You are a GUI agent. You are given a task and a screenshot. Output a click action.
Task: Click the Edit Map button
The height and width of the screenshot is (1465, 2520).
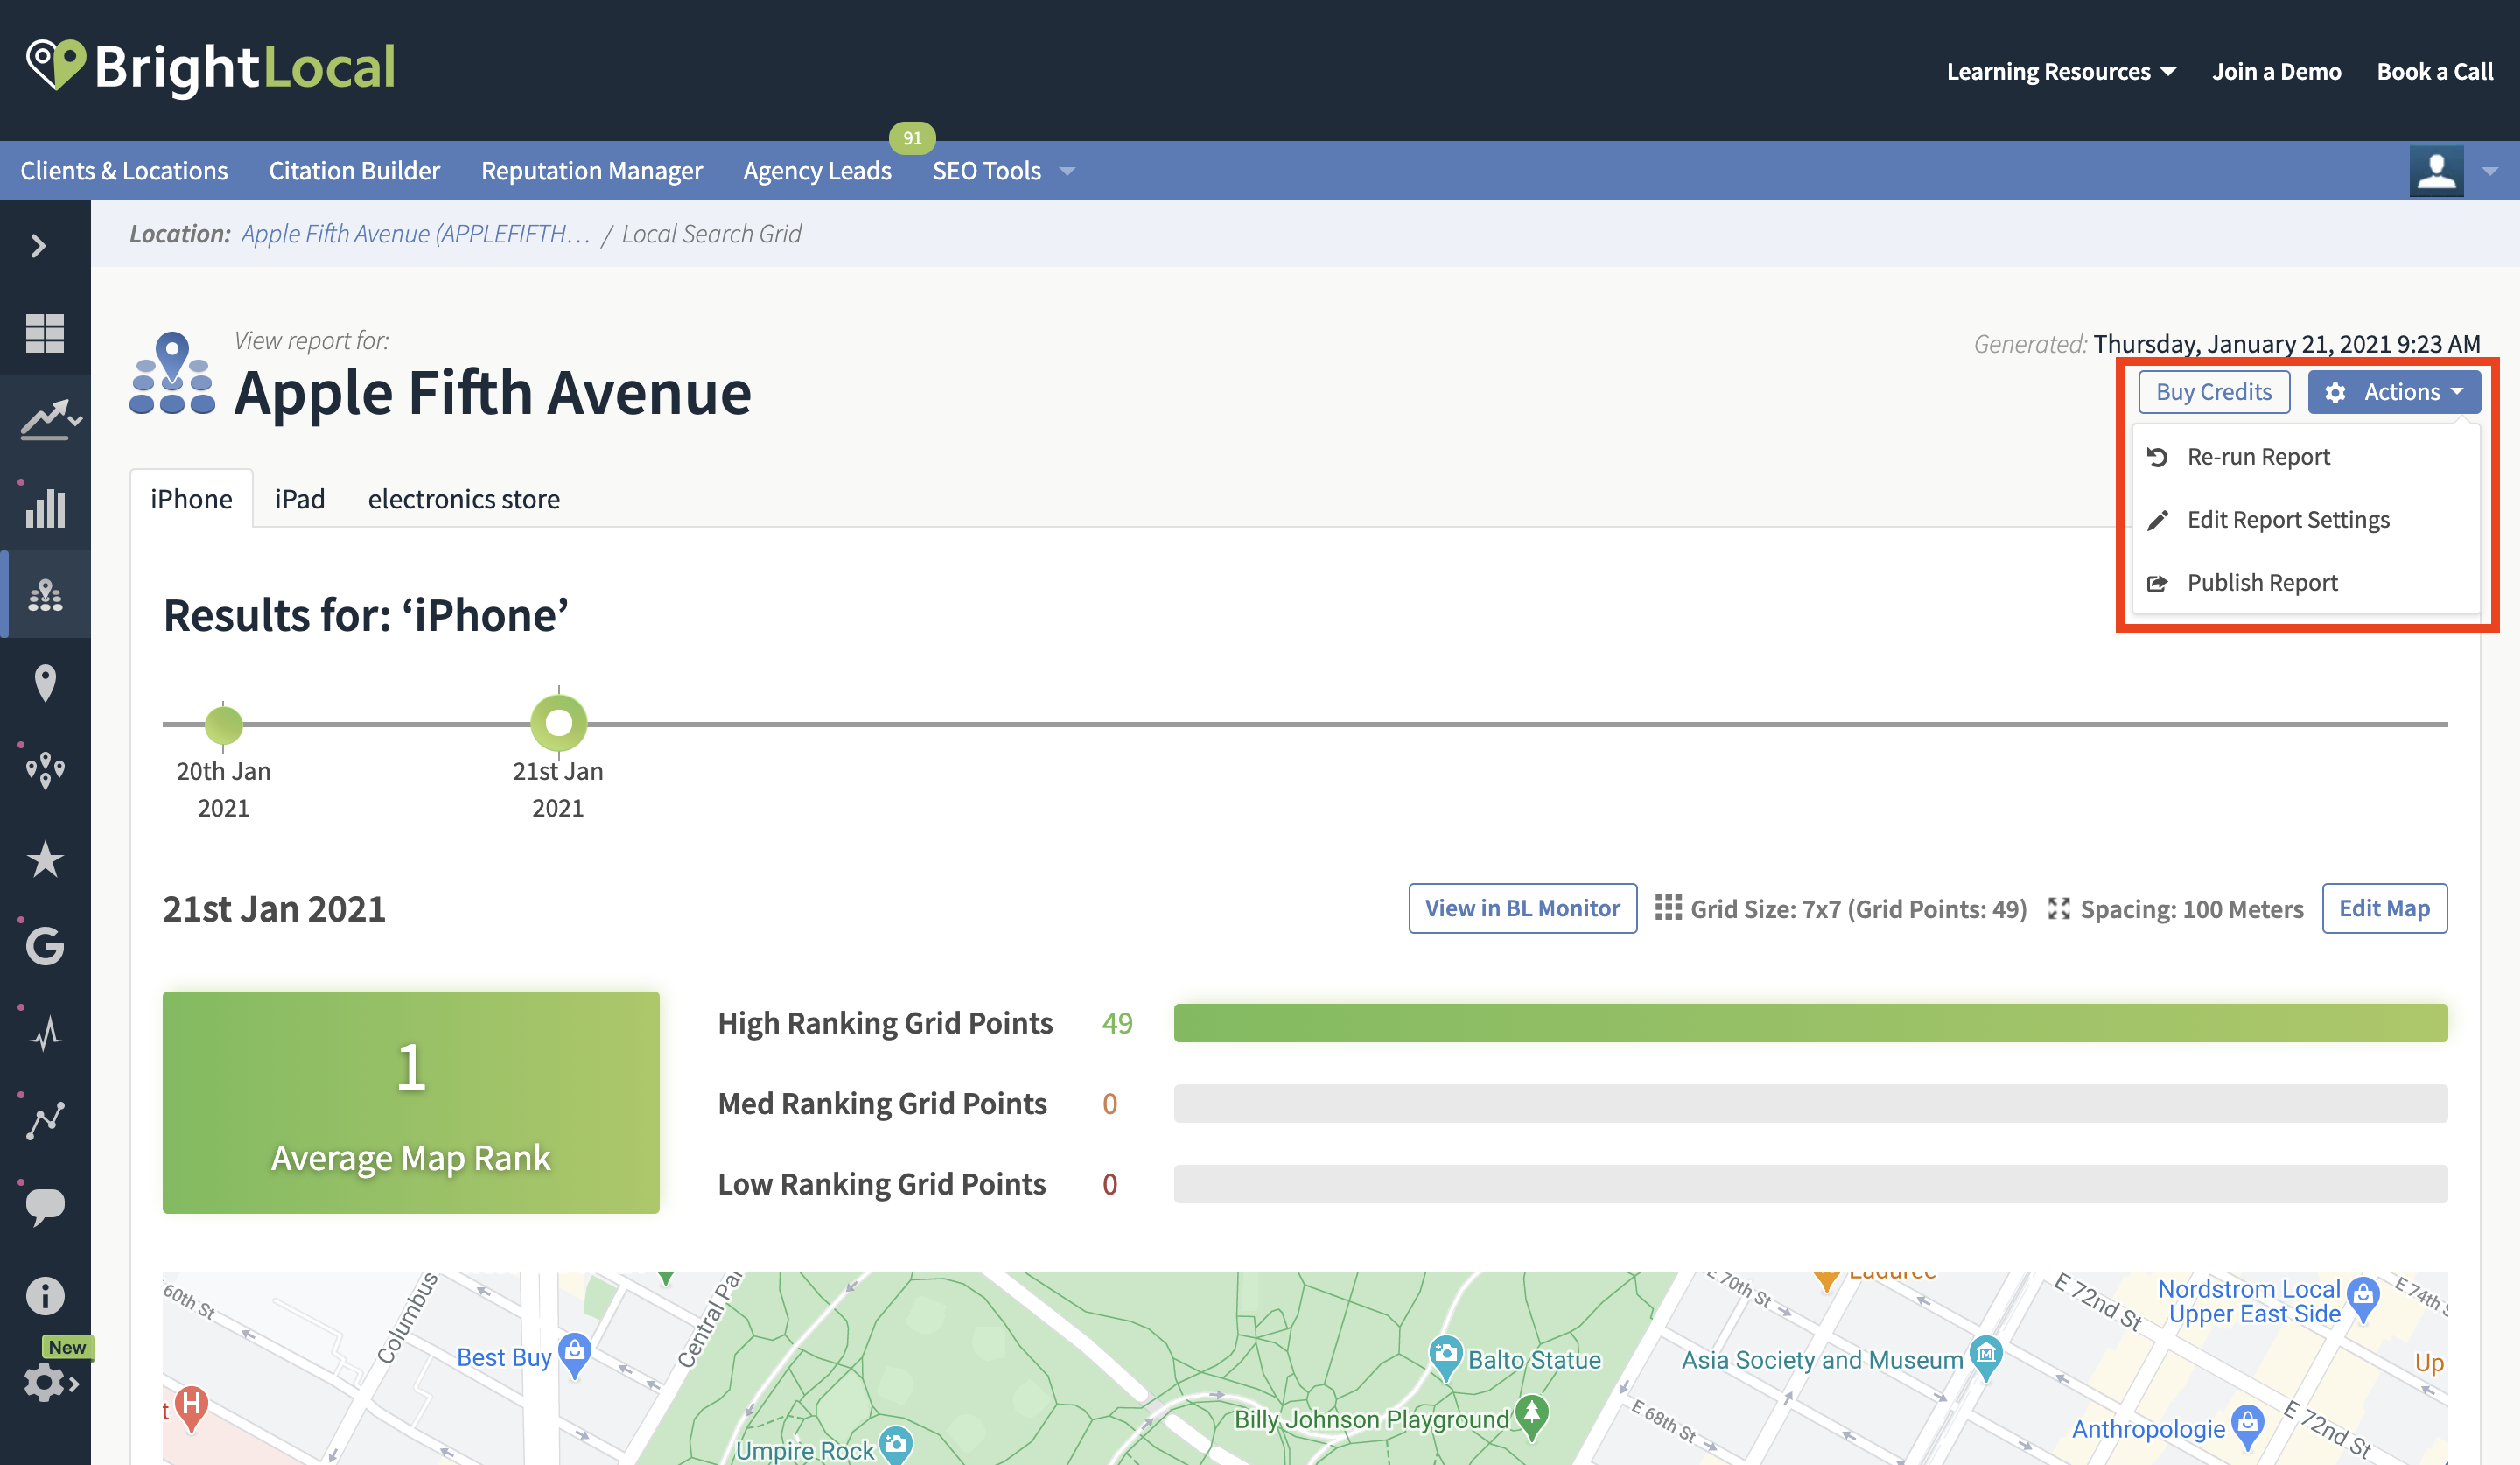click(x=2384, y=908)
